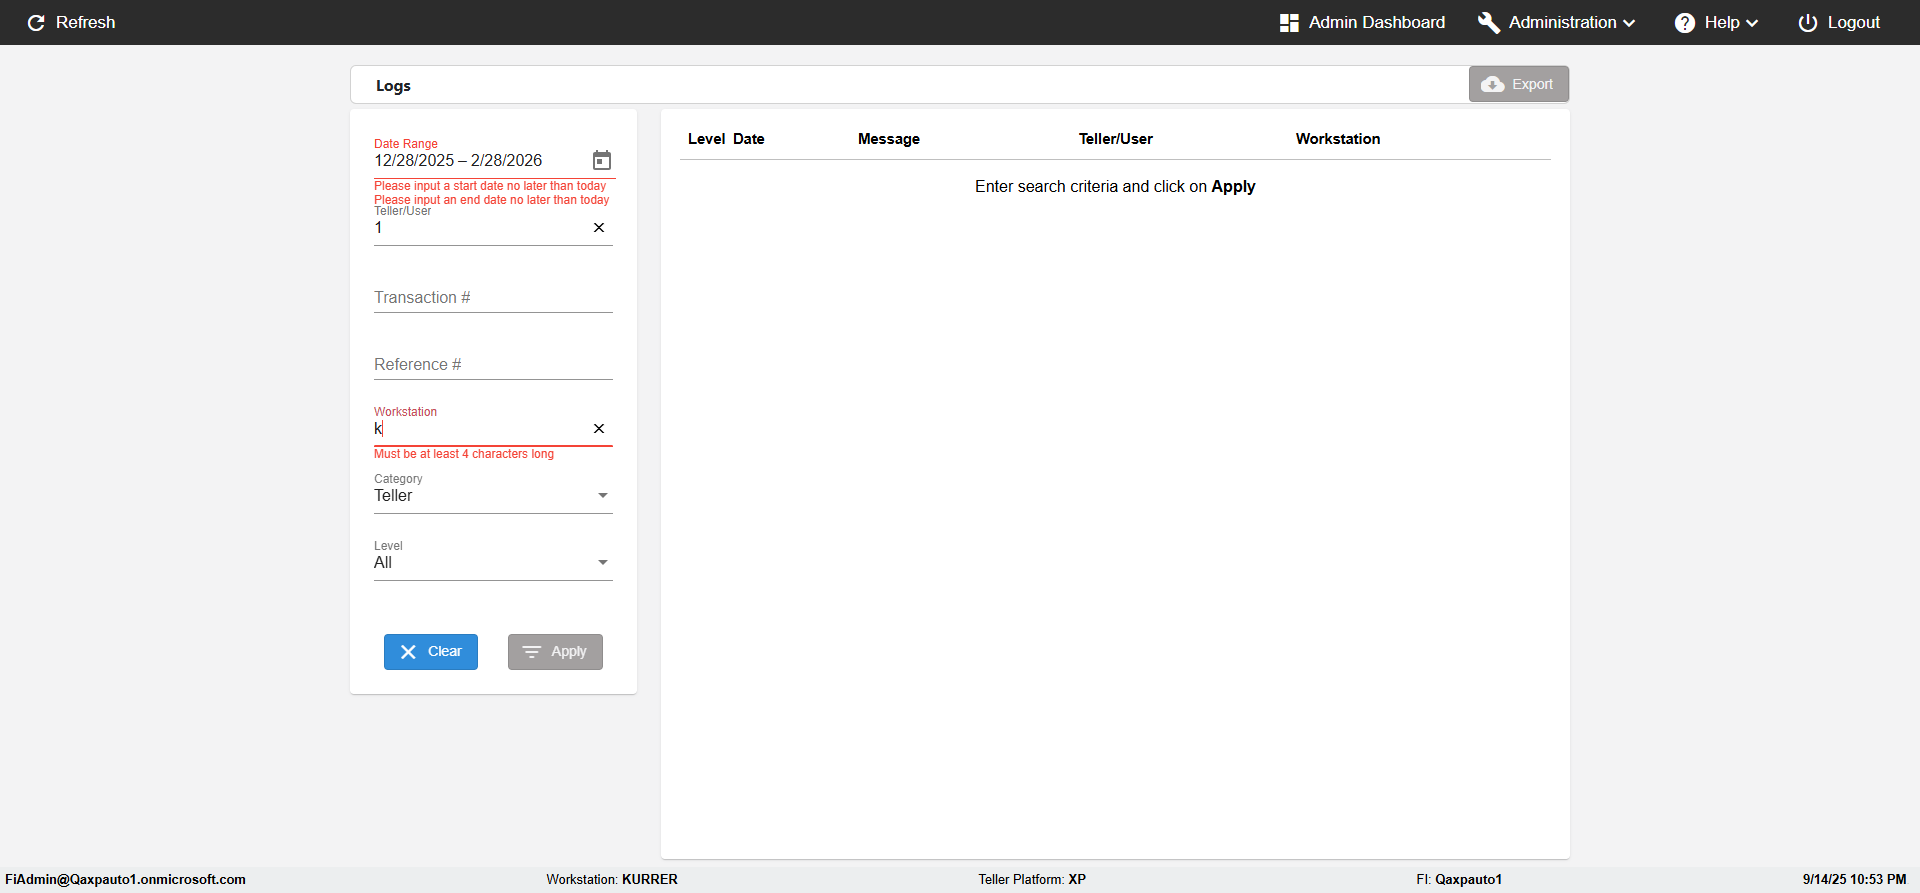Sort by the Date column header
The image size is (1920, 893).
pos(748,139)
